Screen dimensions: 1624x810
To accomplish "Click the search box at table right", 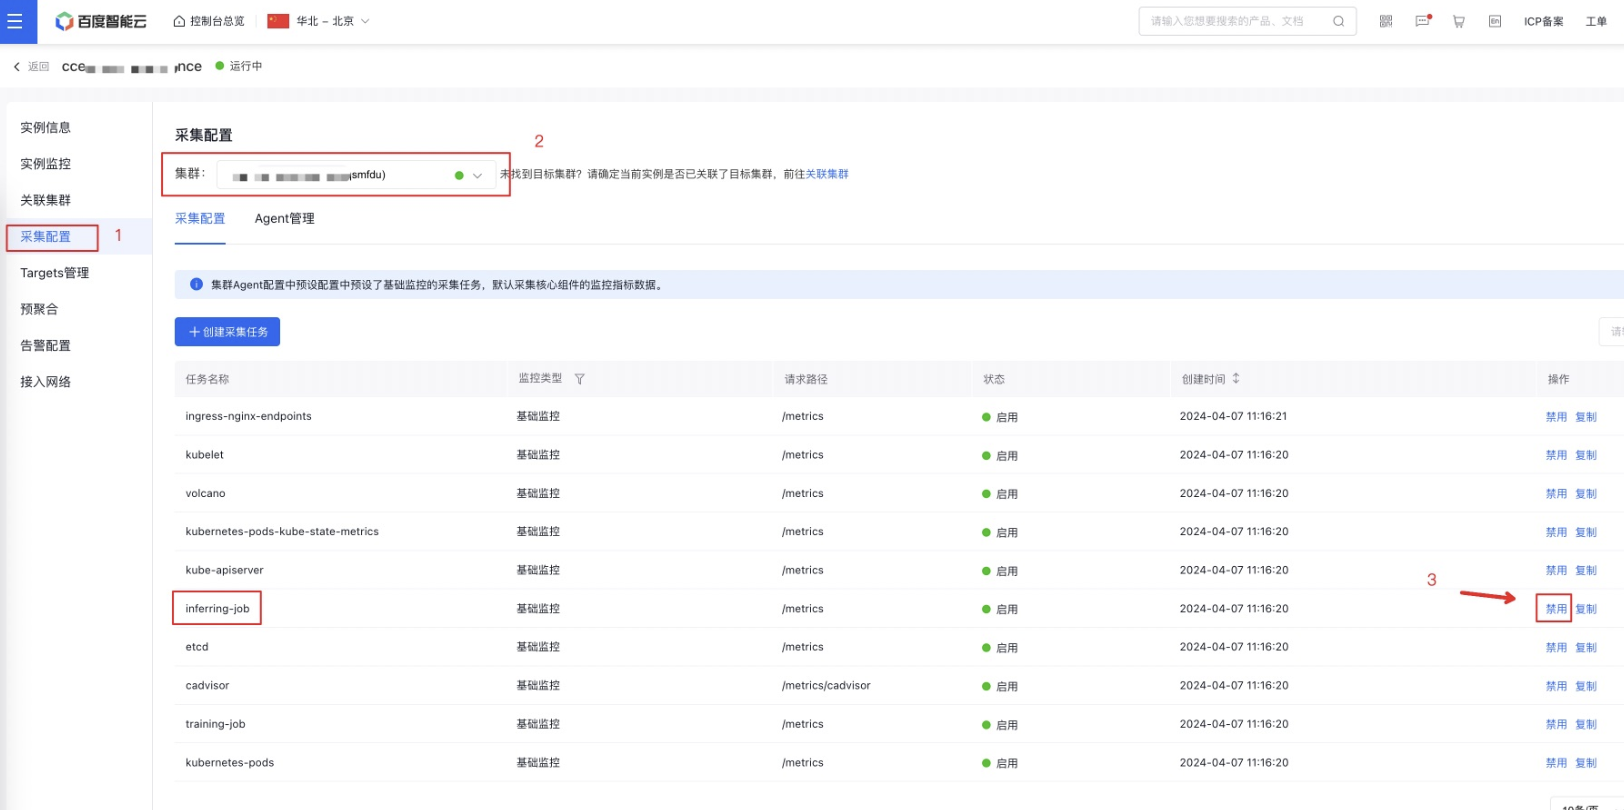I will (1611, 332).
